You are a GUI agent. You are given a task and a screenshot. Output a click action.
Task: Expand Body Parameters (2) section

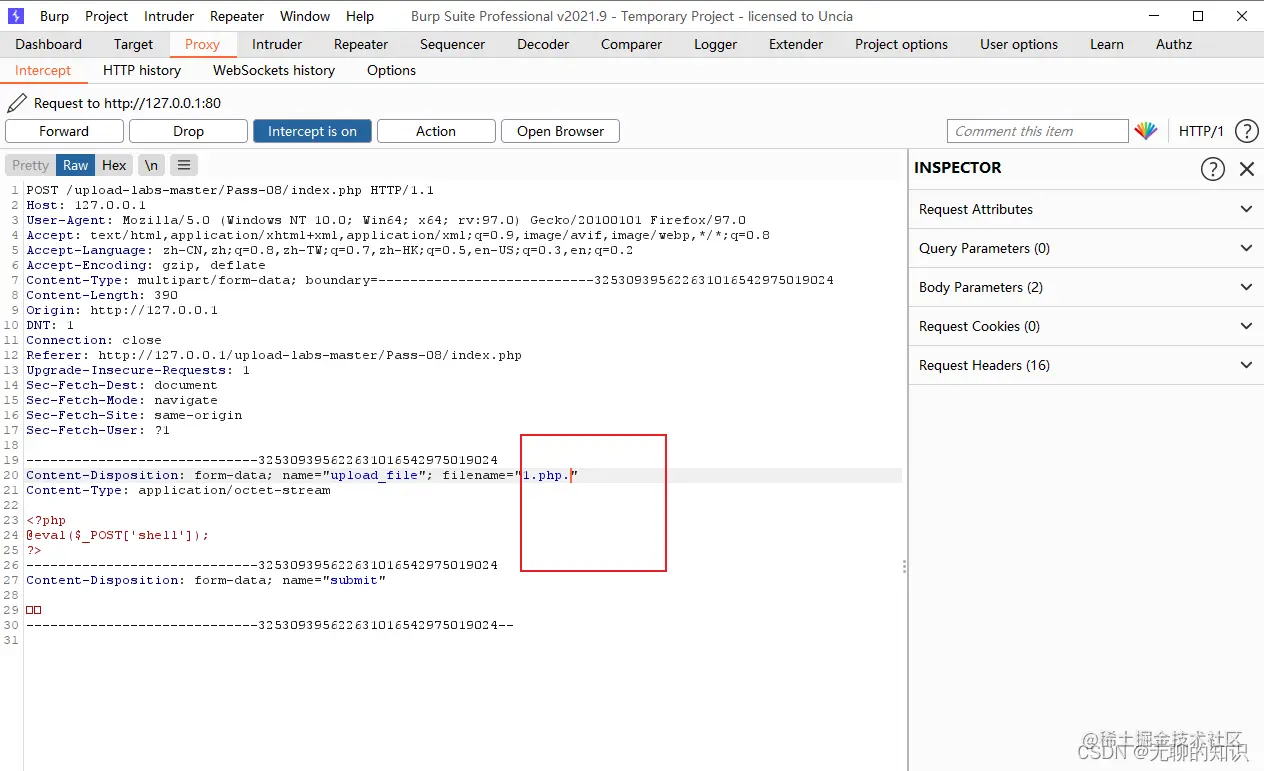[1086, 287]
